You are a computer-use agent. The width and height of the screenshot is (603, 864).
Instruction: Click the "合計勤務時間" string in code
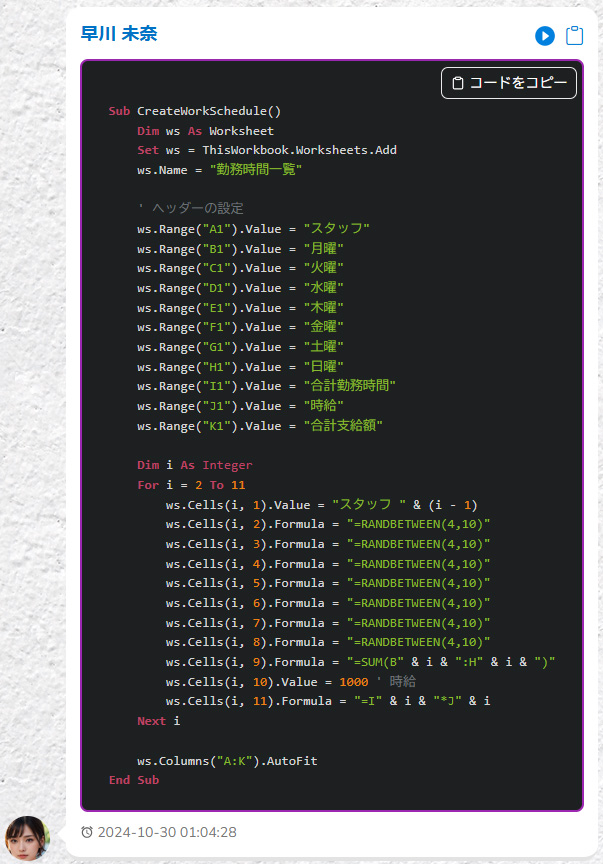point(349,386)
